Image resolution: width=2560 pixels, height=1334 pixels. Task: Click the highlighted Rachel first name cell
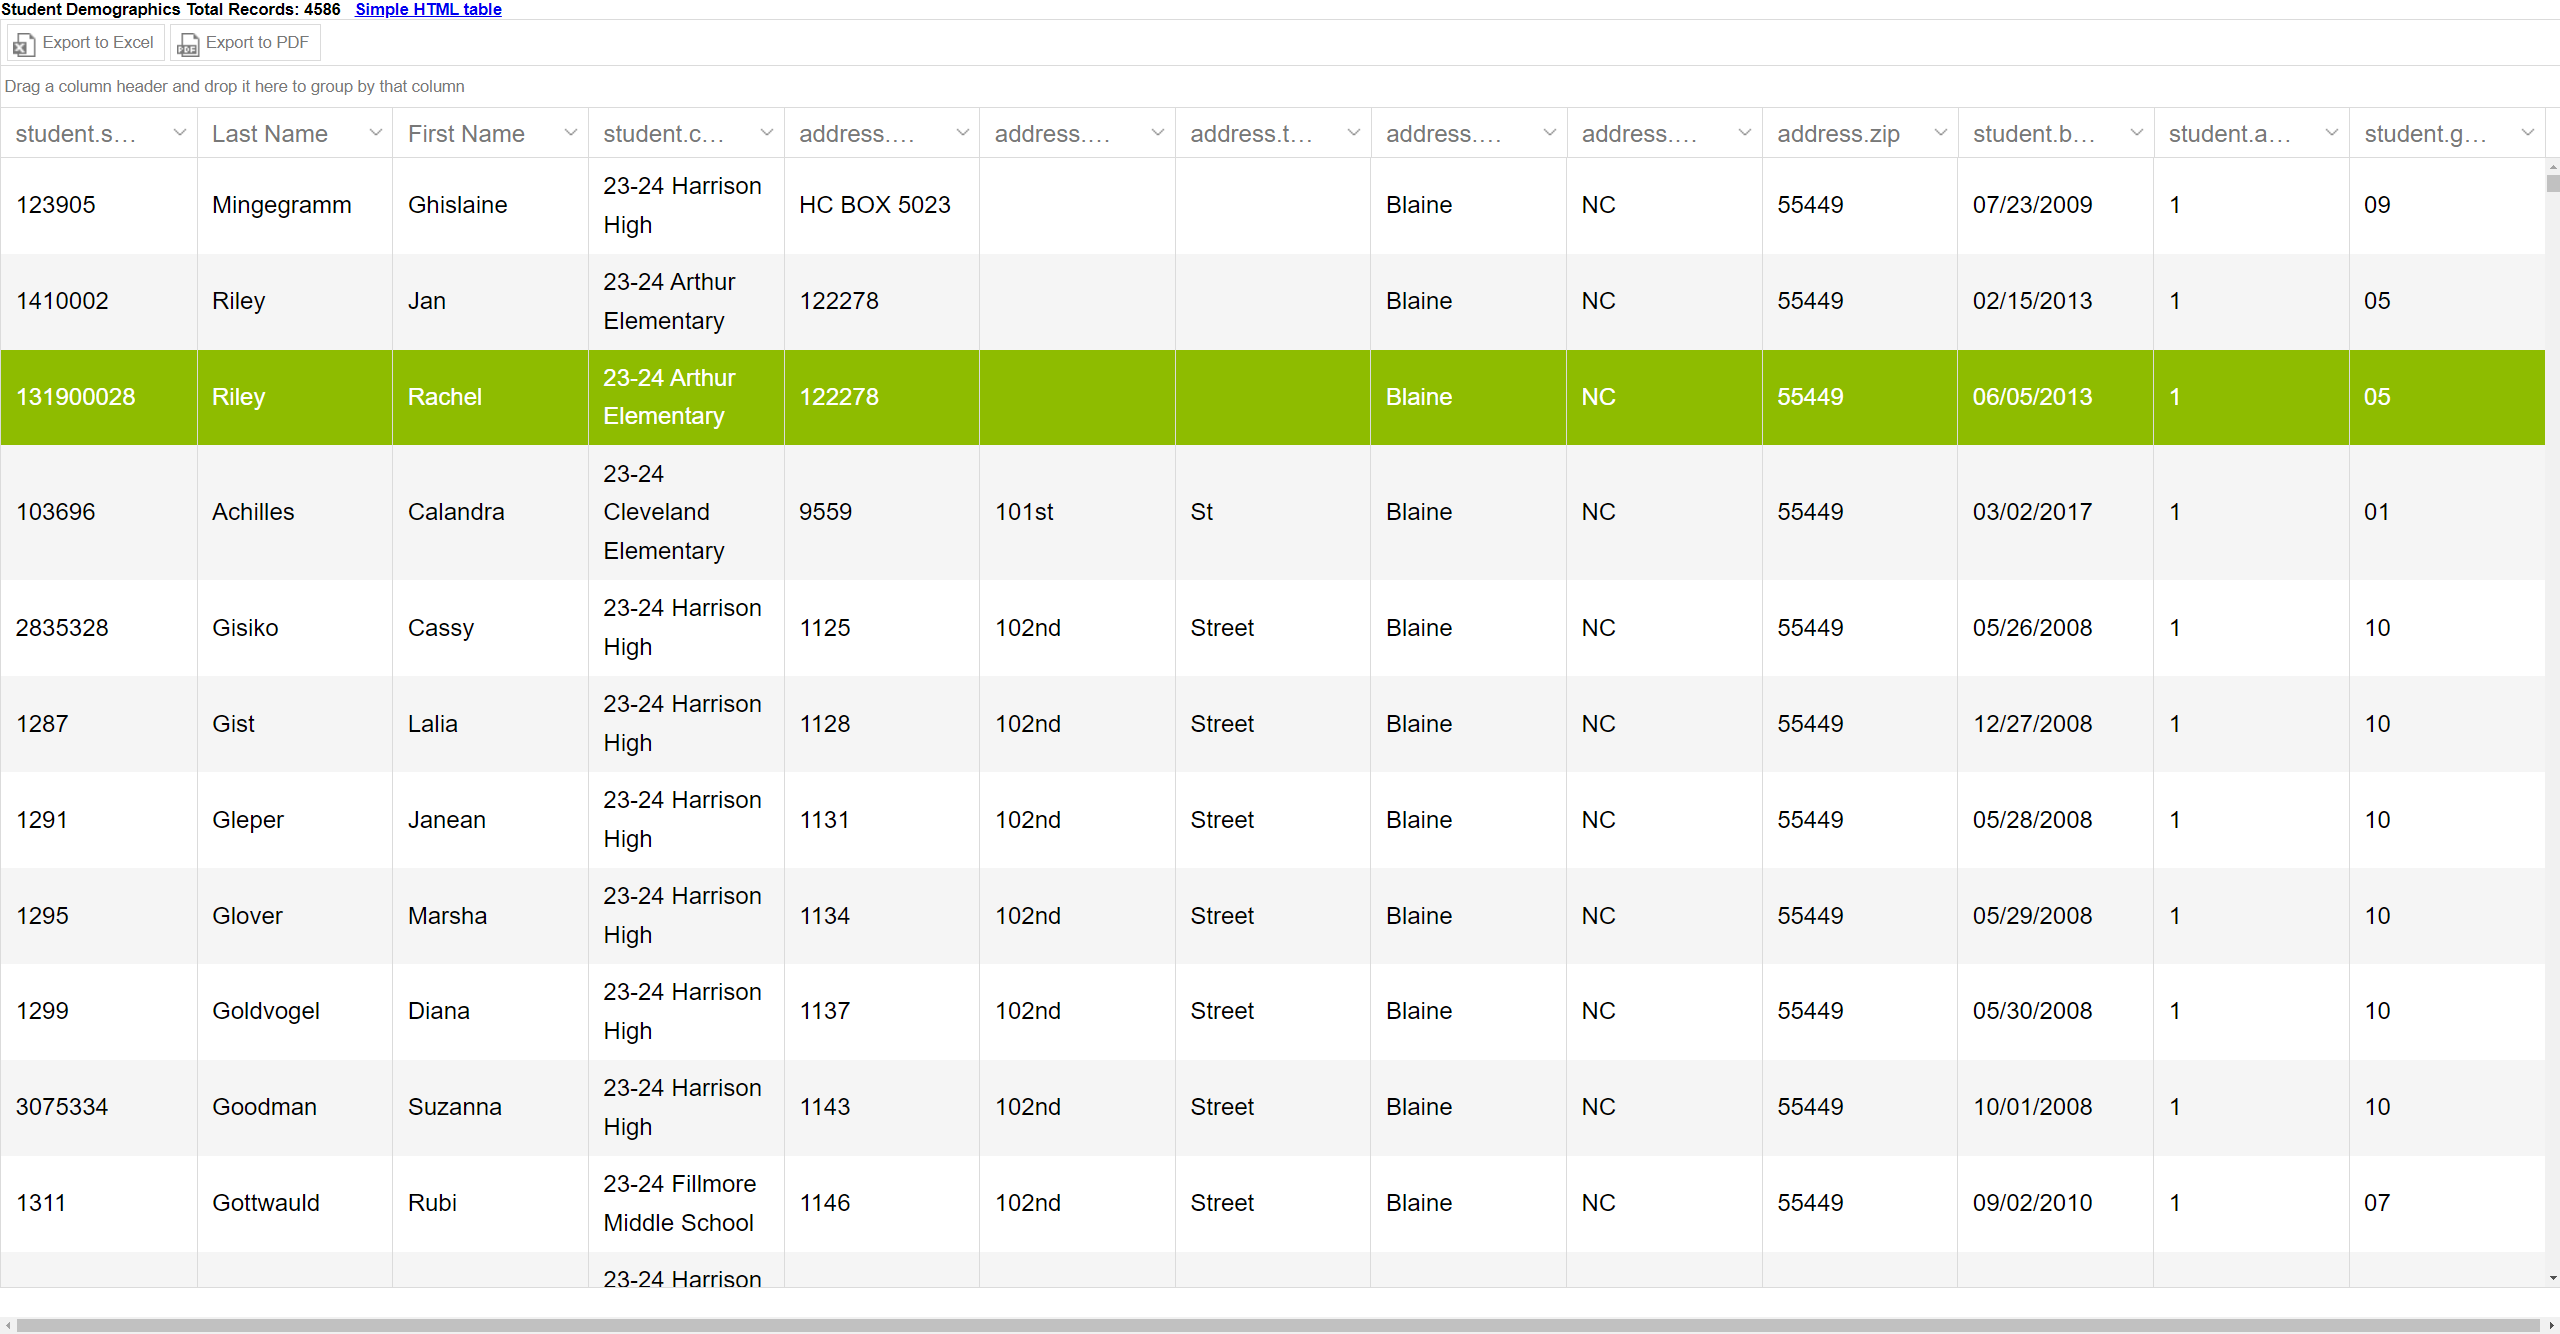click(x=490, y=397)
